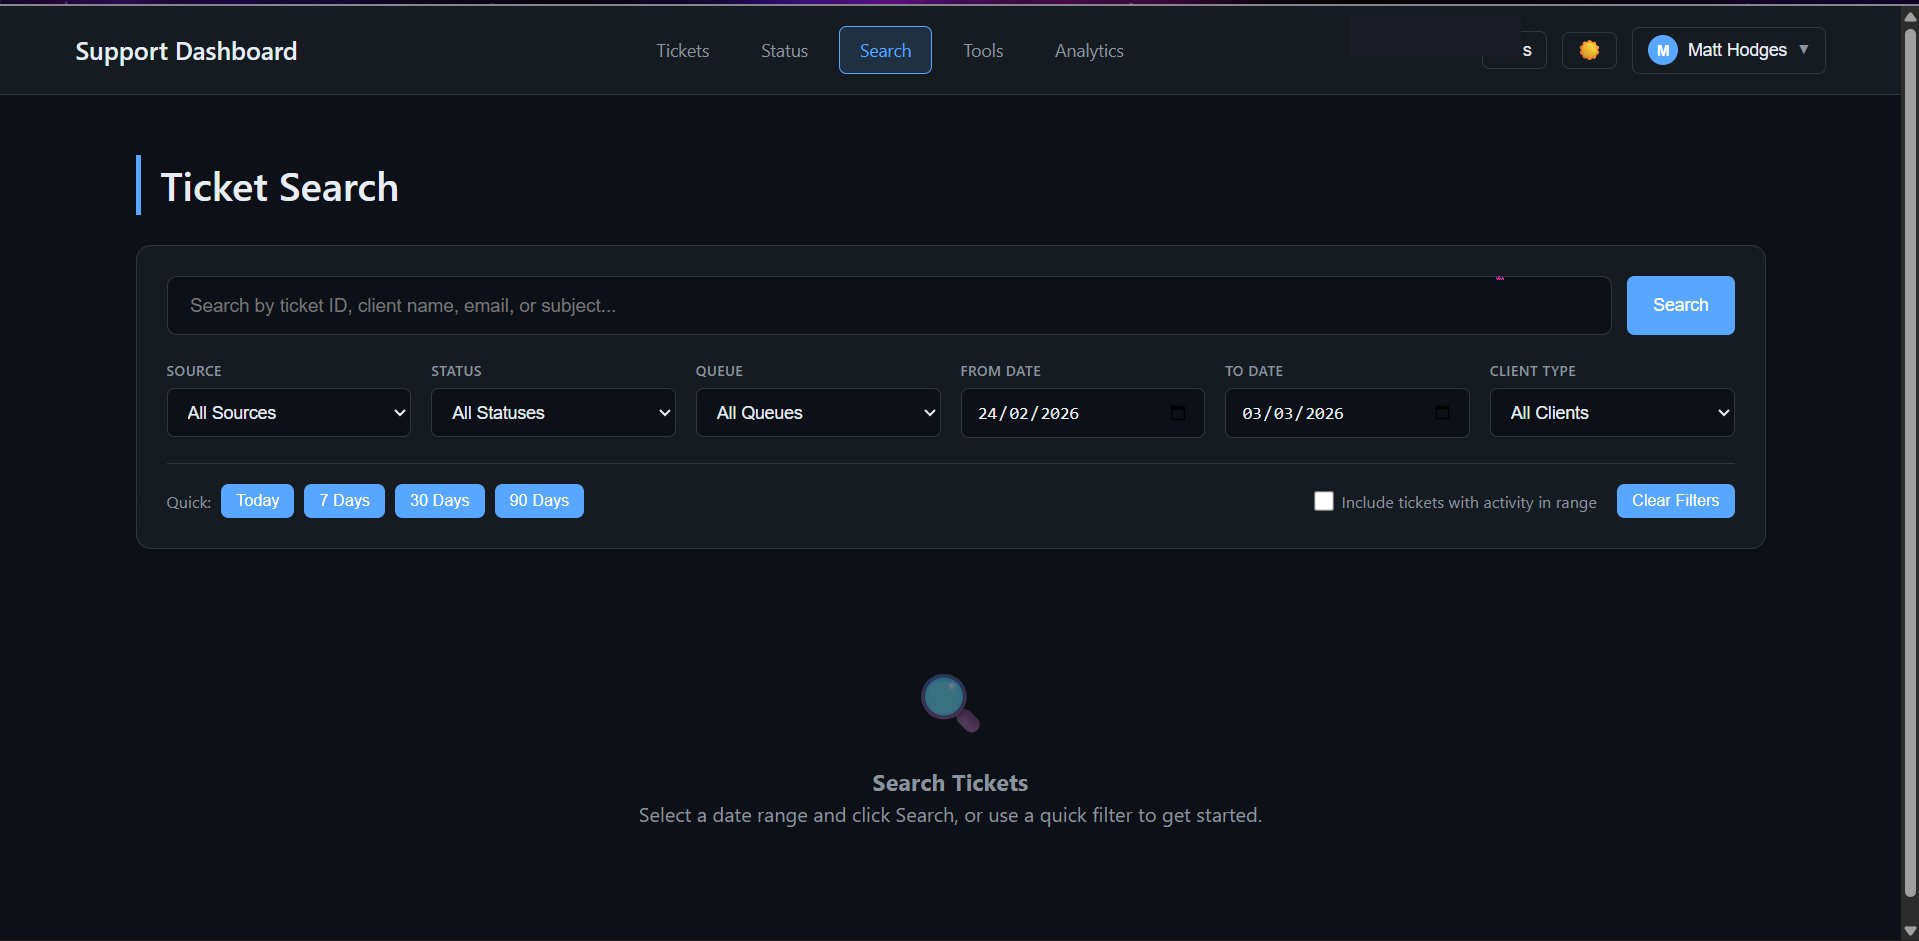Click Matt Hodges' avatar circle
This screenshot has height=941, width=1919.
1662,50
